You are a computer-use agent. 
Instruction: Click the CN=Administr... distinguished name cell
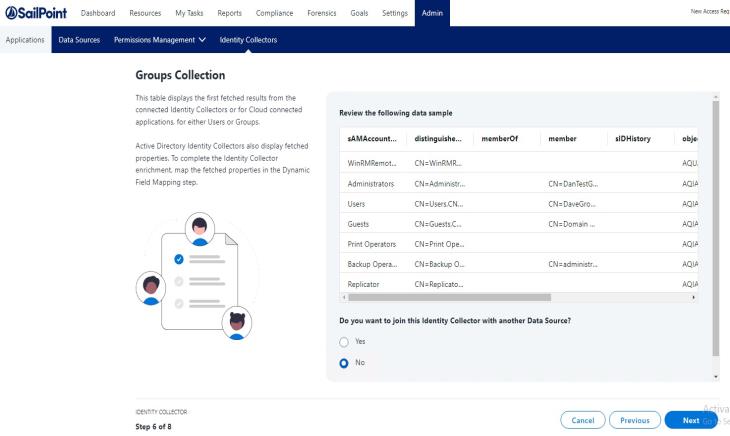tap(439, 184)
